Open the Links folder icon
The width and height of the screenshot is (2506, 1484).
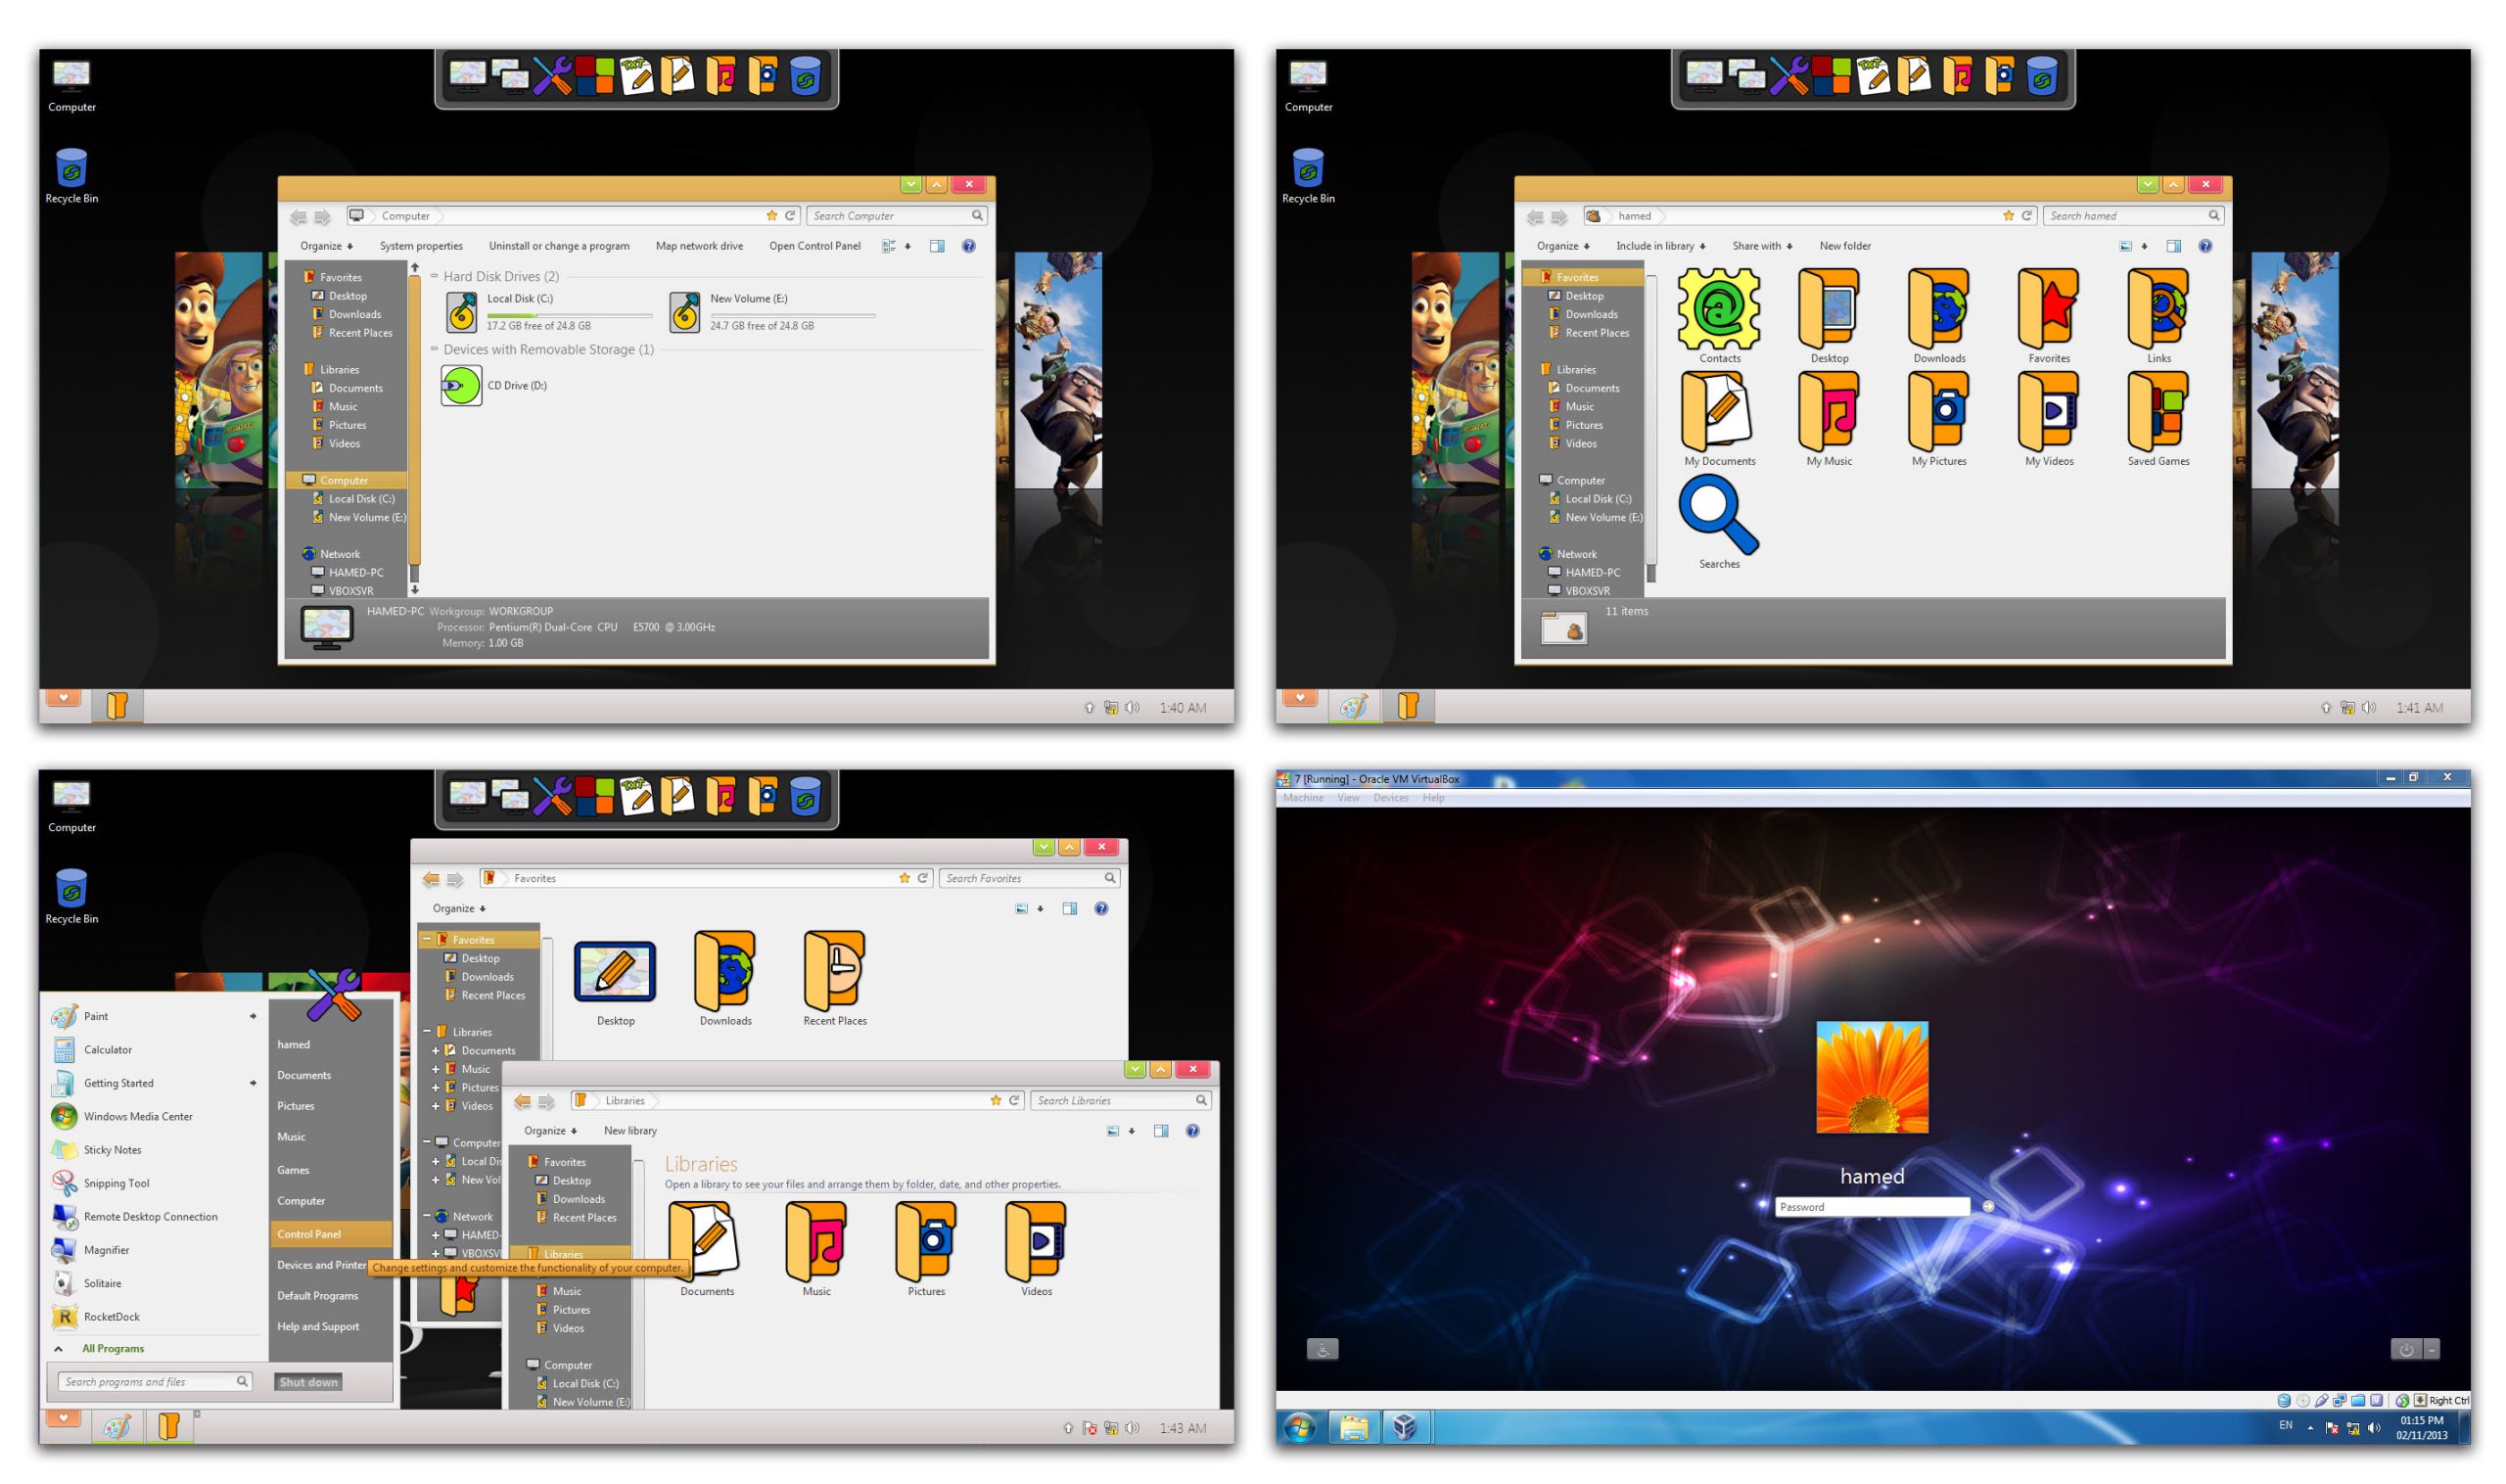point(2158,308)
